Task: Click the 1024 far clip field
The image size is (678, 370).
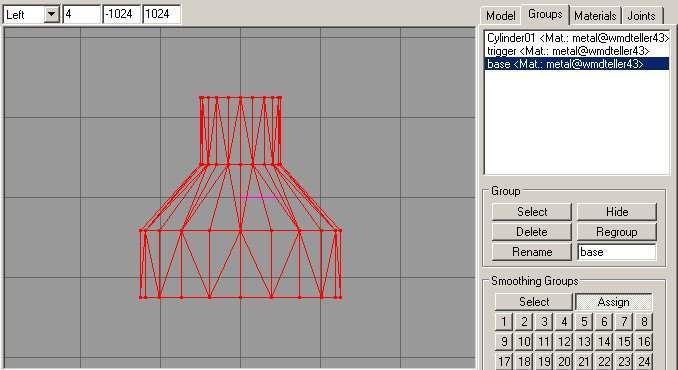Action: pos(161,14)
